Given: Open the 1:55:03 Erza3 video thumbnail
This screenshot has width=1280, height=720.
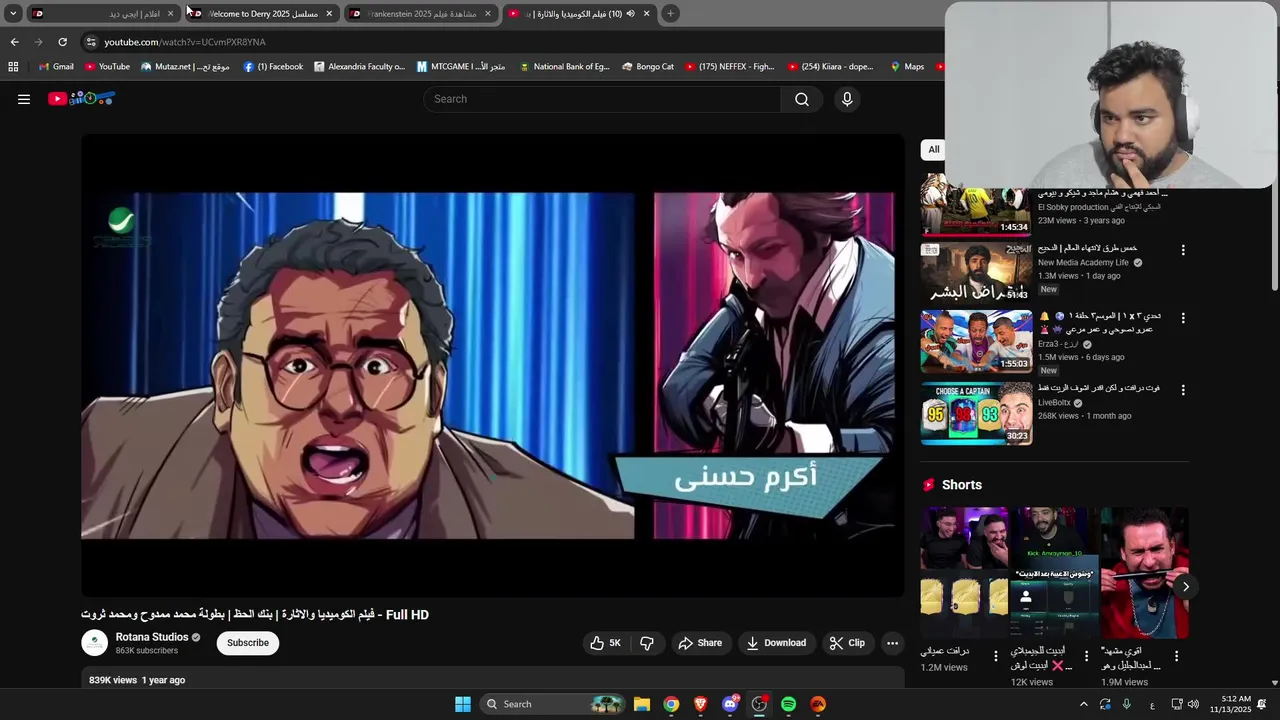Looking at the screenshot, I should point(976,341).
